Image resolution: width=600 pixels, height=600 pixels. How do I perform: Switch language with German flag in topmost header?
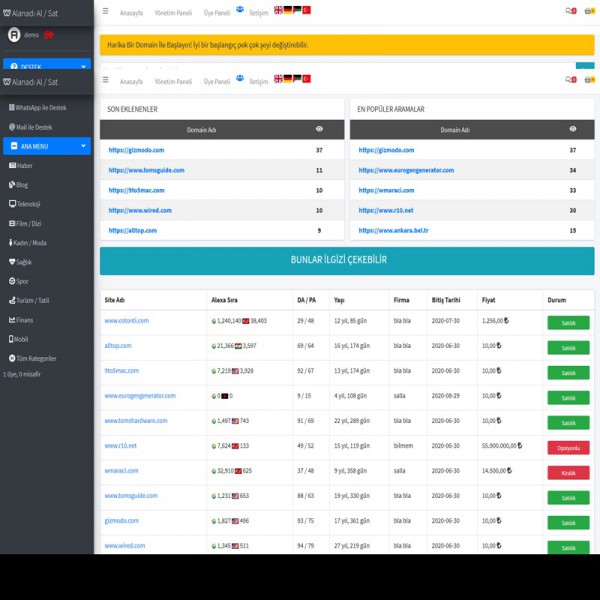click(288, 10)
